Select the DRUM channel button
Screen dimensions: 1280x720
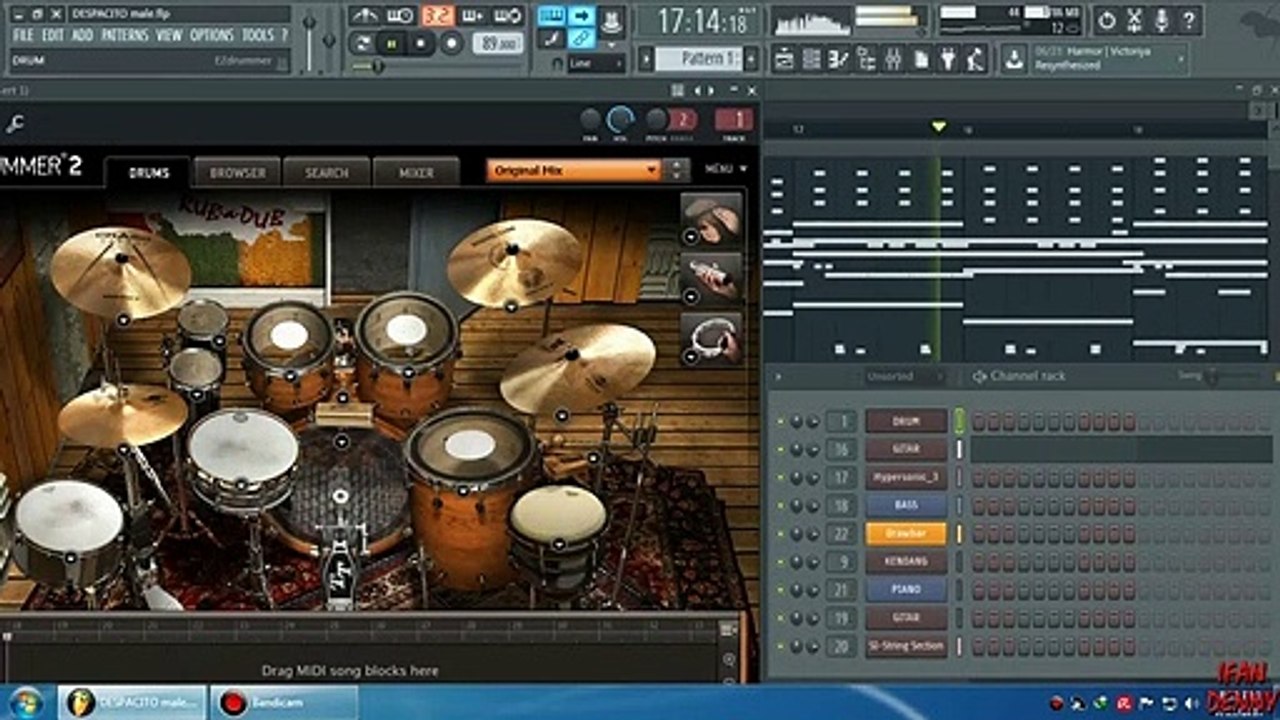(x=906, y=421)
